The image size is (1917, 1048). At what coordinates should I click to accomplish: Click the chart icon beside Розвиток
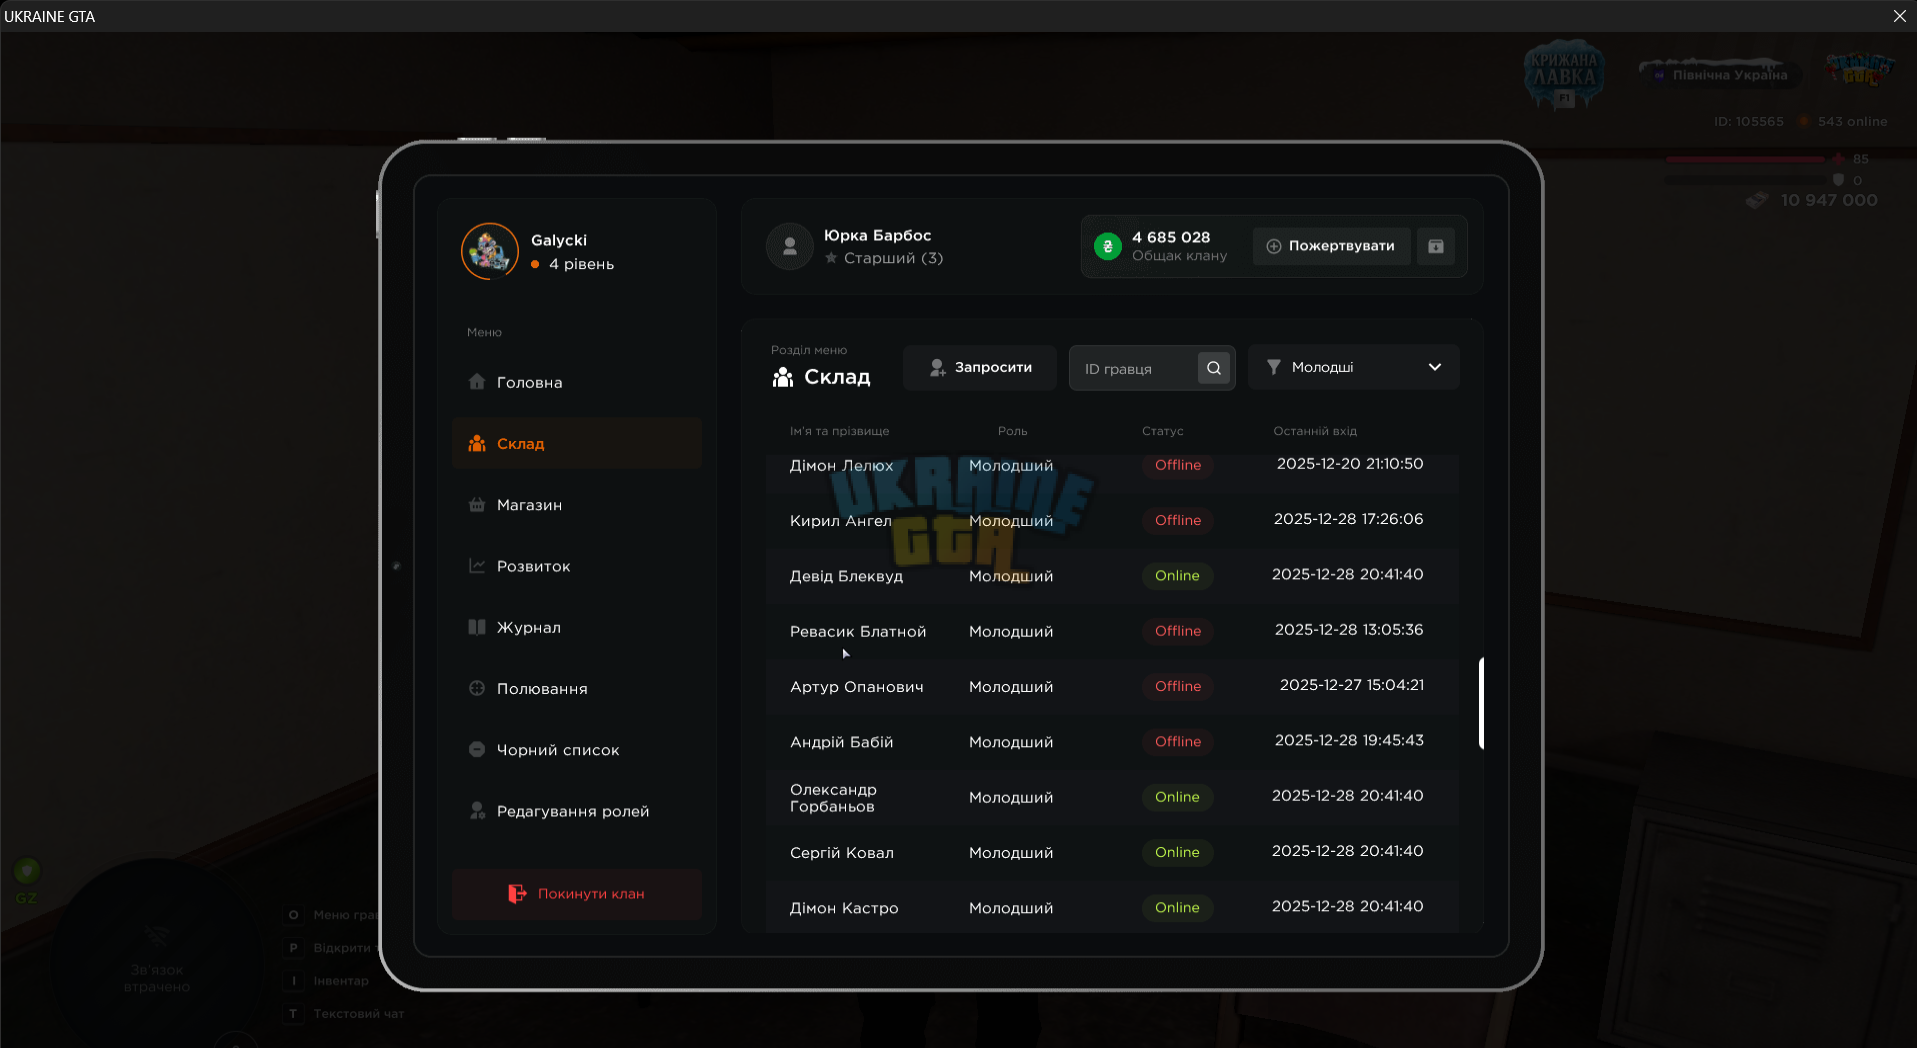pyautogui.click(x=477, y=566)
